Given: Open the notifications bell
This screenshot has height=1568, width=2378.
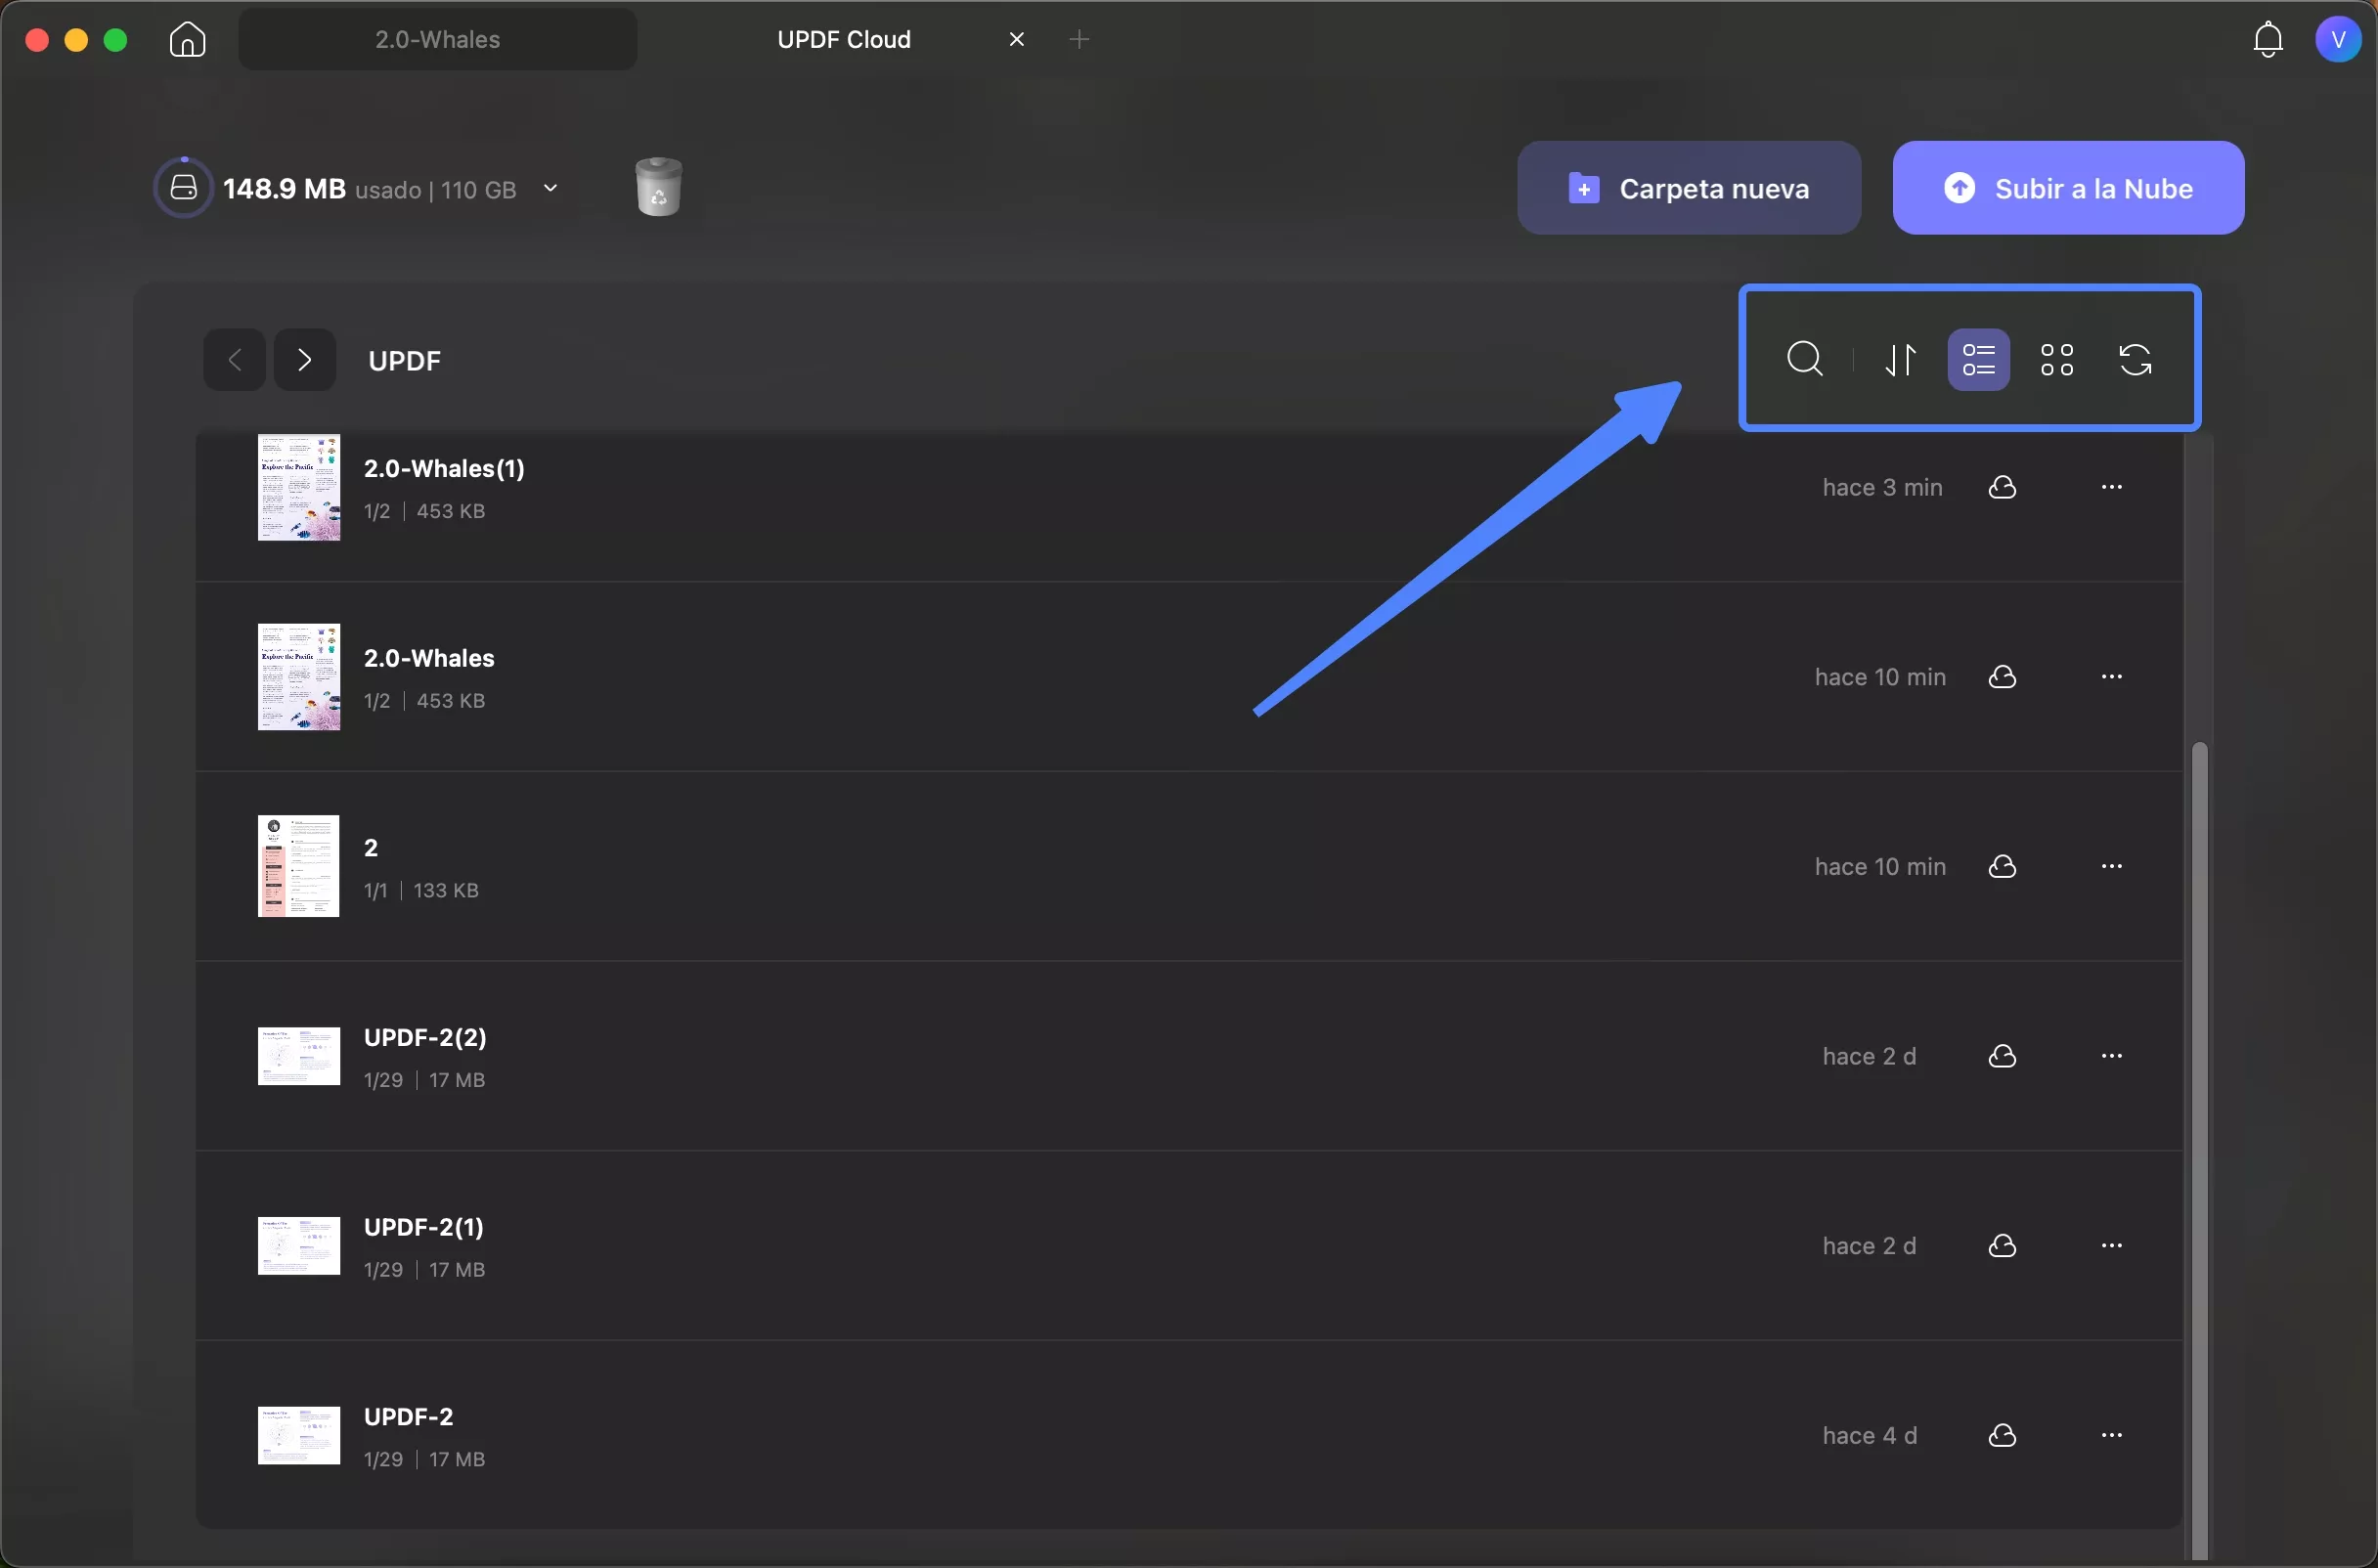Looking at the screenshot, I should click(x=2268, y=40).
